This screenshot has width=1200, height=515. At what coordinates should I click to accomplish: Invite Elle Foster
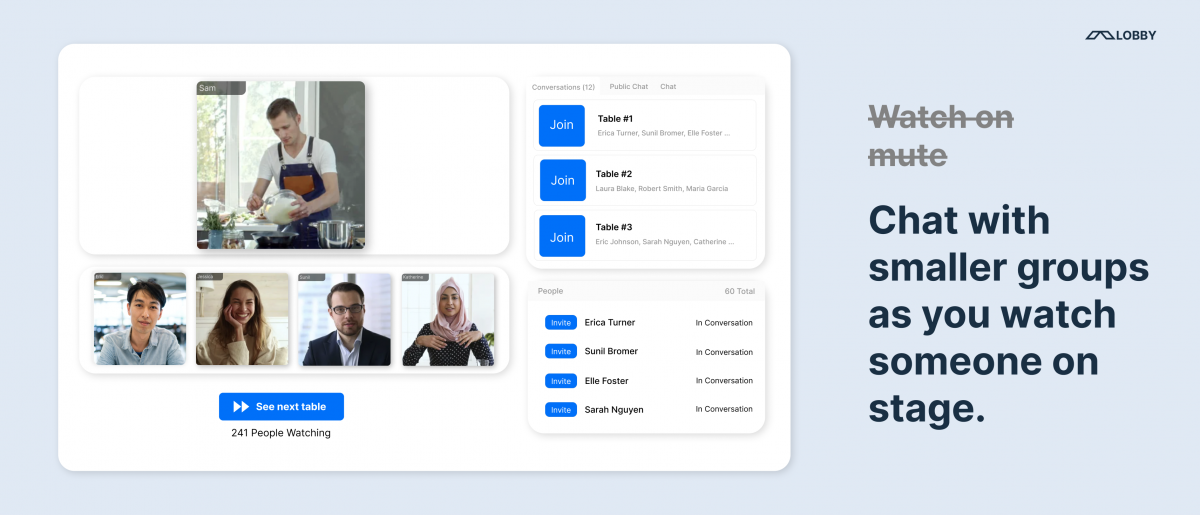click(x=561, y=381)
